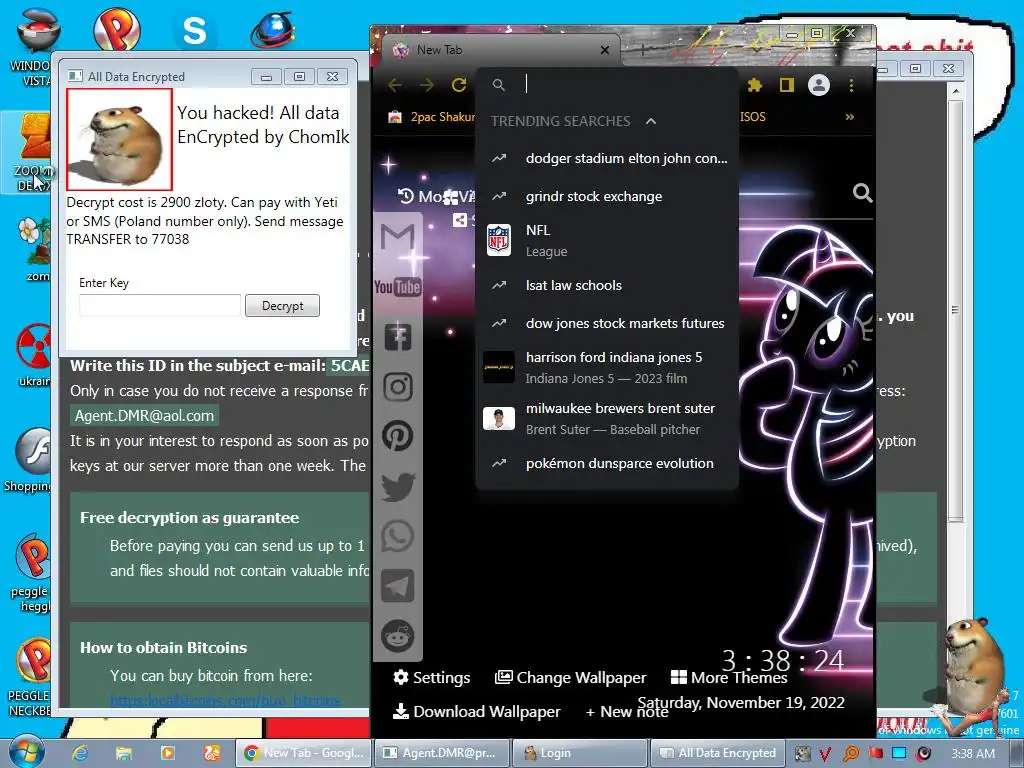Click the hamster picture in ransomware dialog

click(120, 139)
